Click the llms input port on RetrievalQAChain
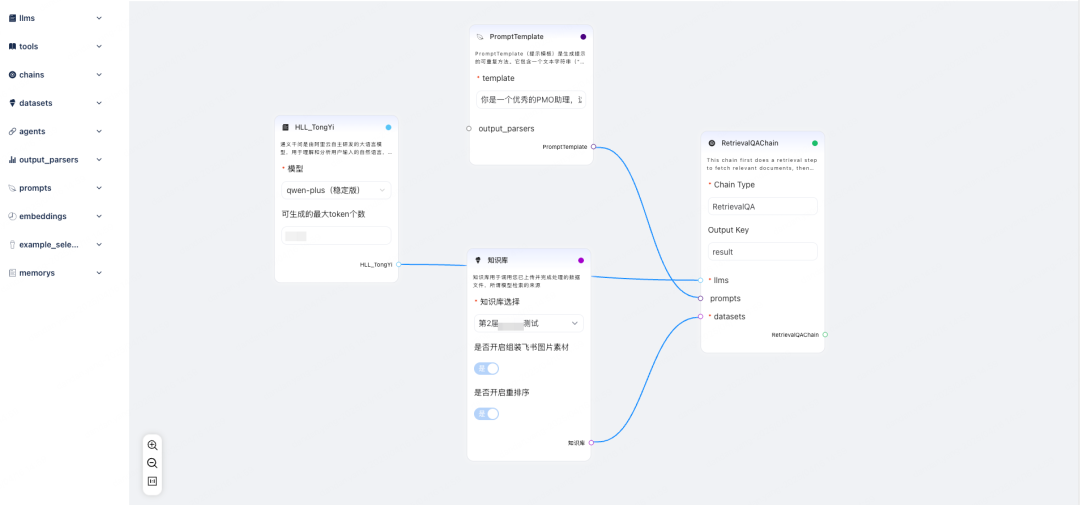Viewport: 1080px width, 505px height. (700, 280)
